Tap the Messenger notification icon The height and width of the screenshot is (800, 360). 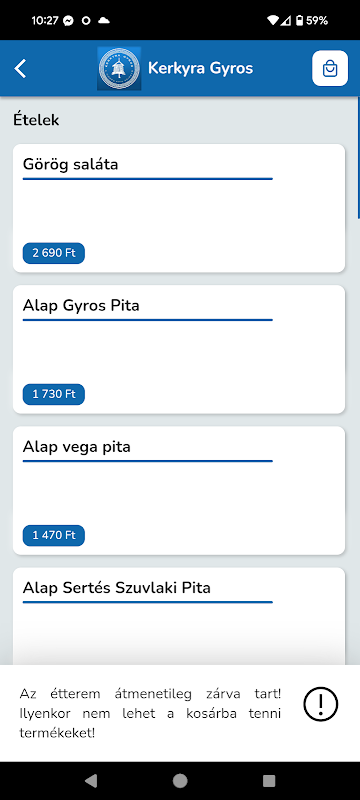68,20
